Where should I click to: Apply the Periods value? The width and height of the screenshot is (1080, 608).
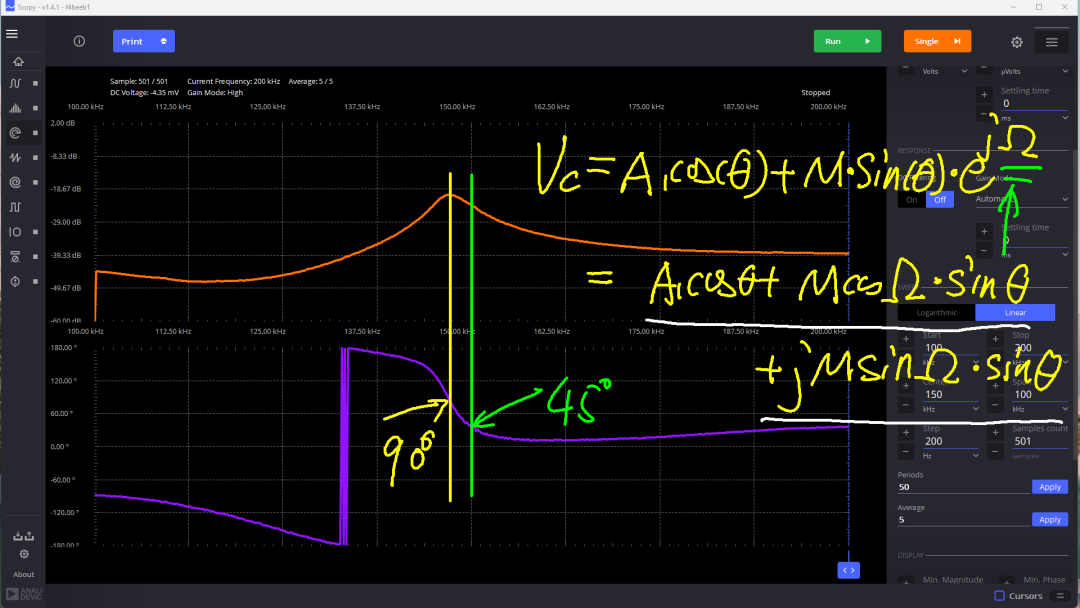(x=1050, y=487)
